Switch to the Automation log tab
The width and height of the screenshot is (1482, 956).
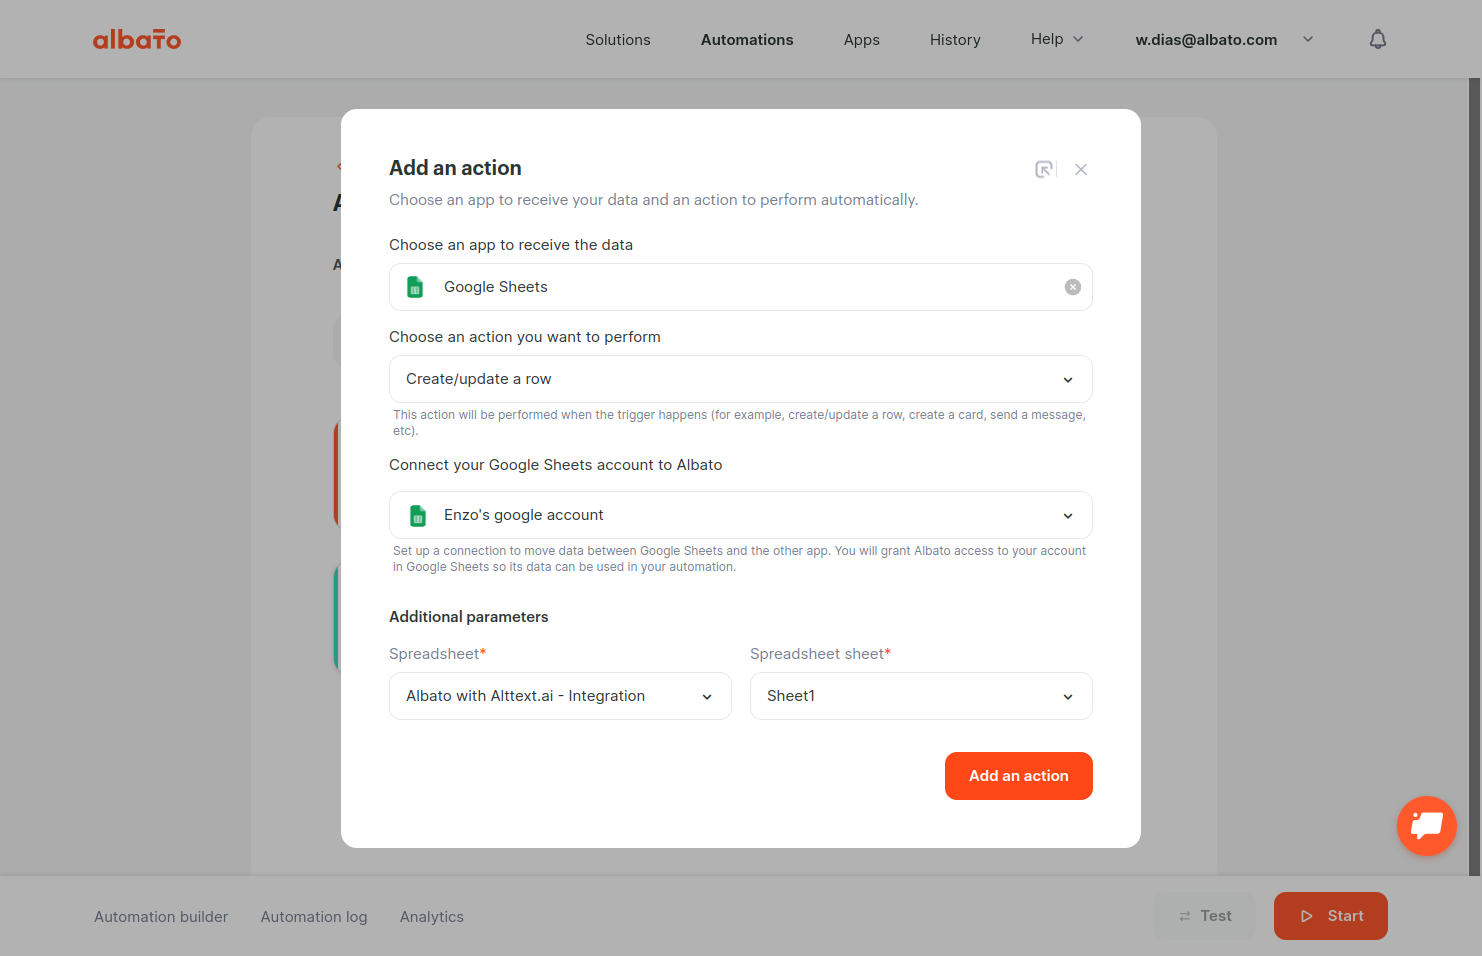[x=314, y=917]
